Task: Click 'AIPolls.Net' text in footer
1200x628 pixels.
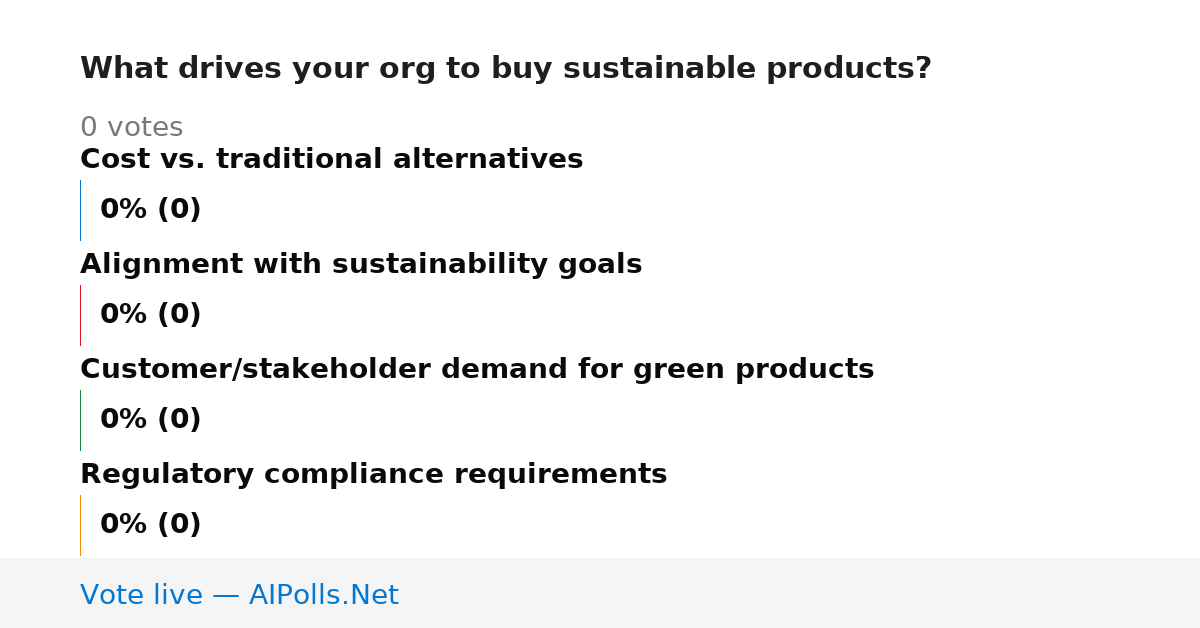Action: [x=323, y=595]
